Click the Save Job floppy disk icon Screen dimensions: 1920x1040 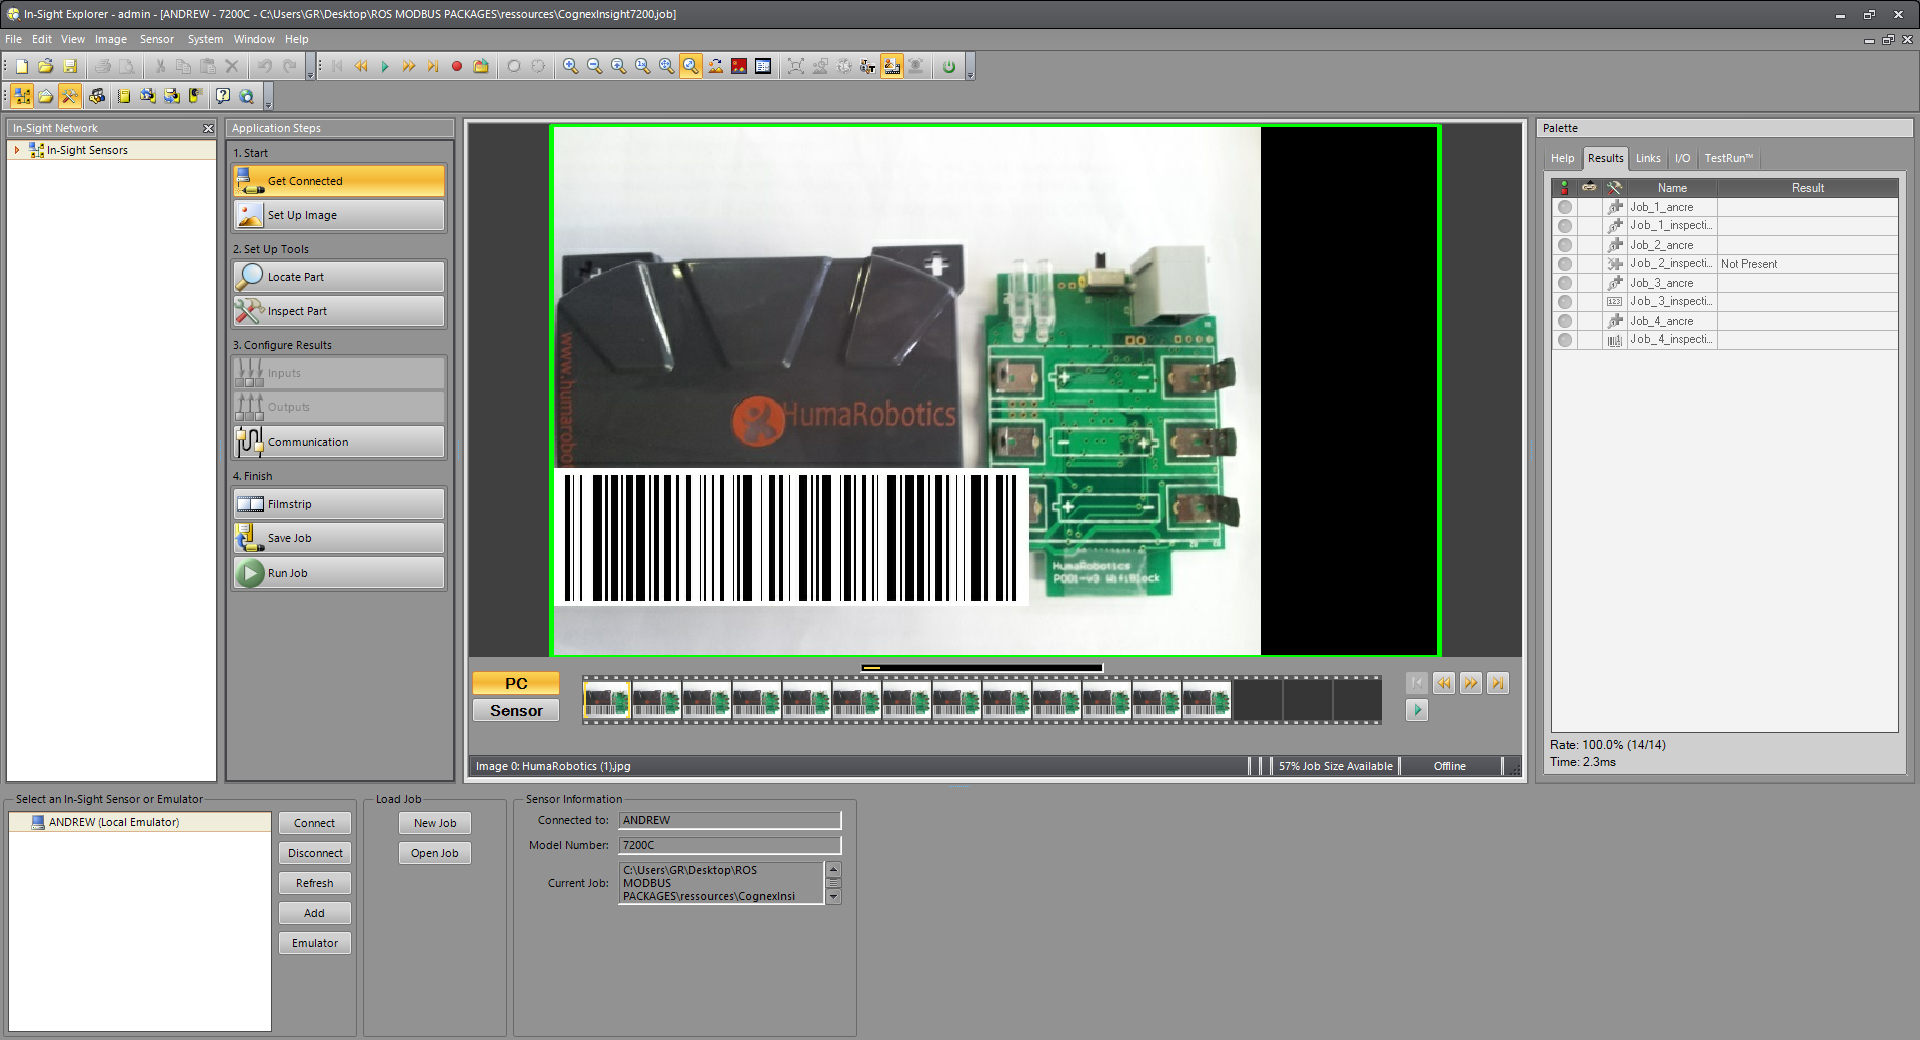[x=70, y=66]
